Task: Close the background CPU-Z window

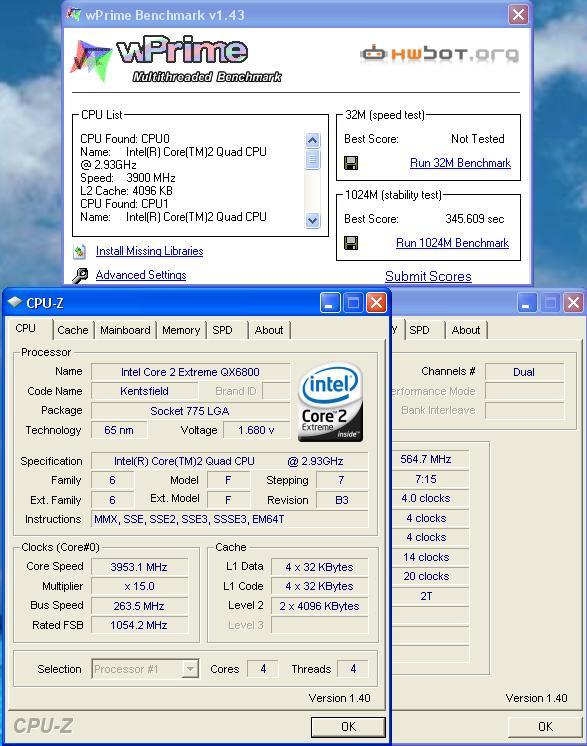Action: (573, 303)
